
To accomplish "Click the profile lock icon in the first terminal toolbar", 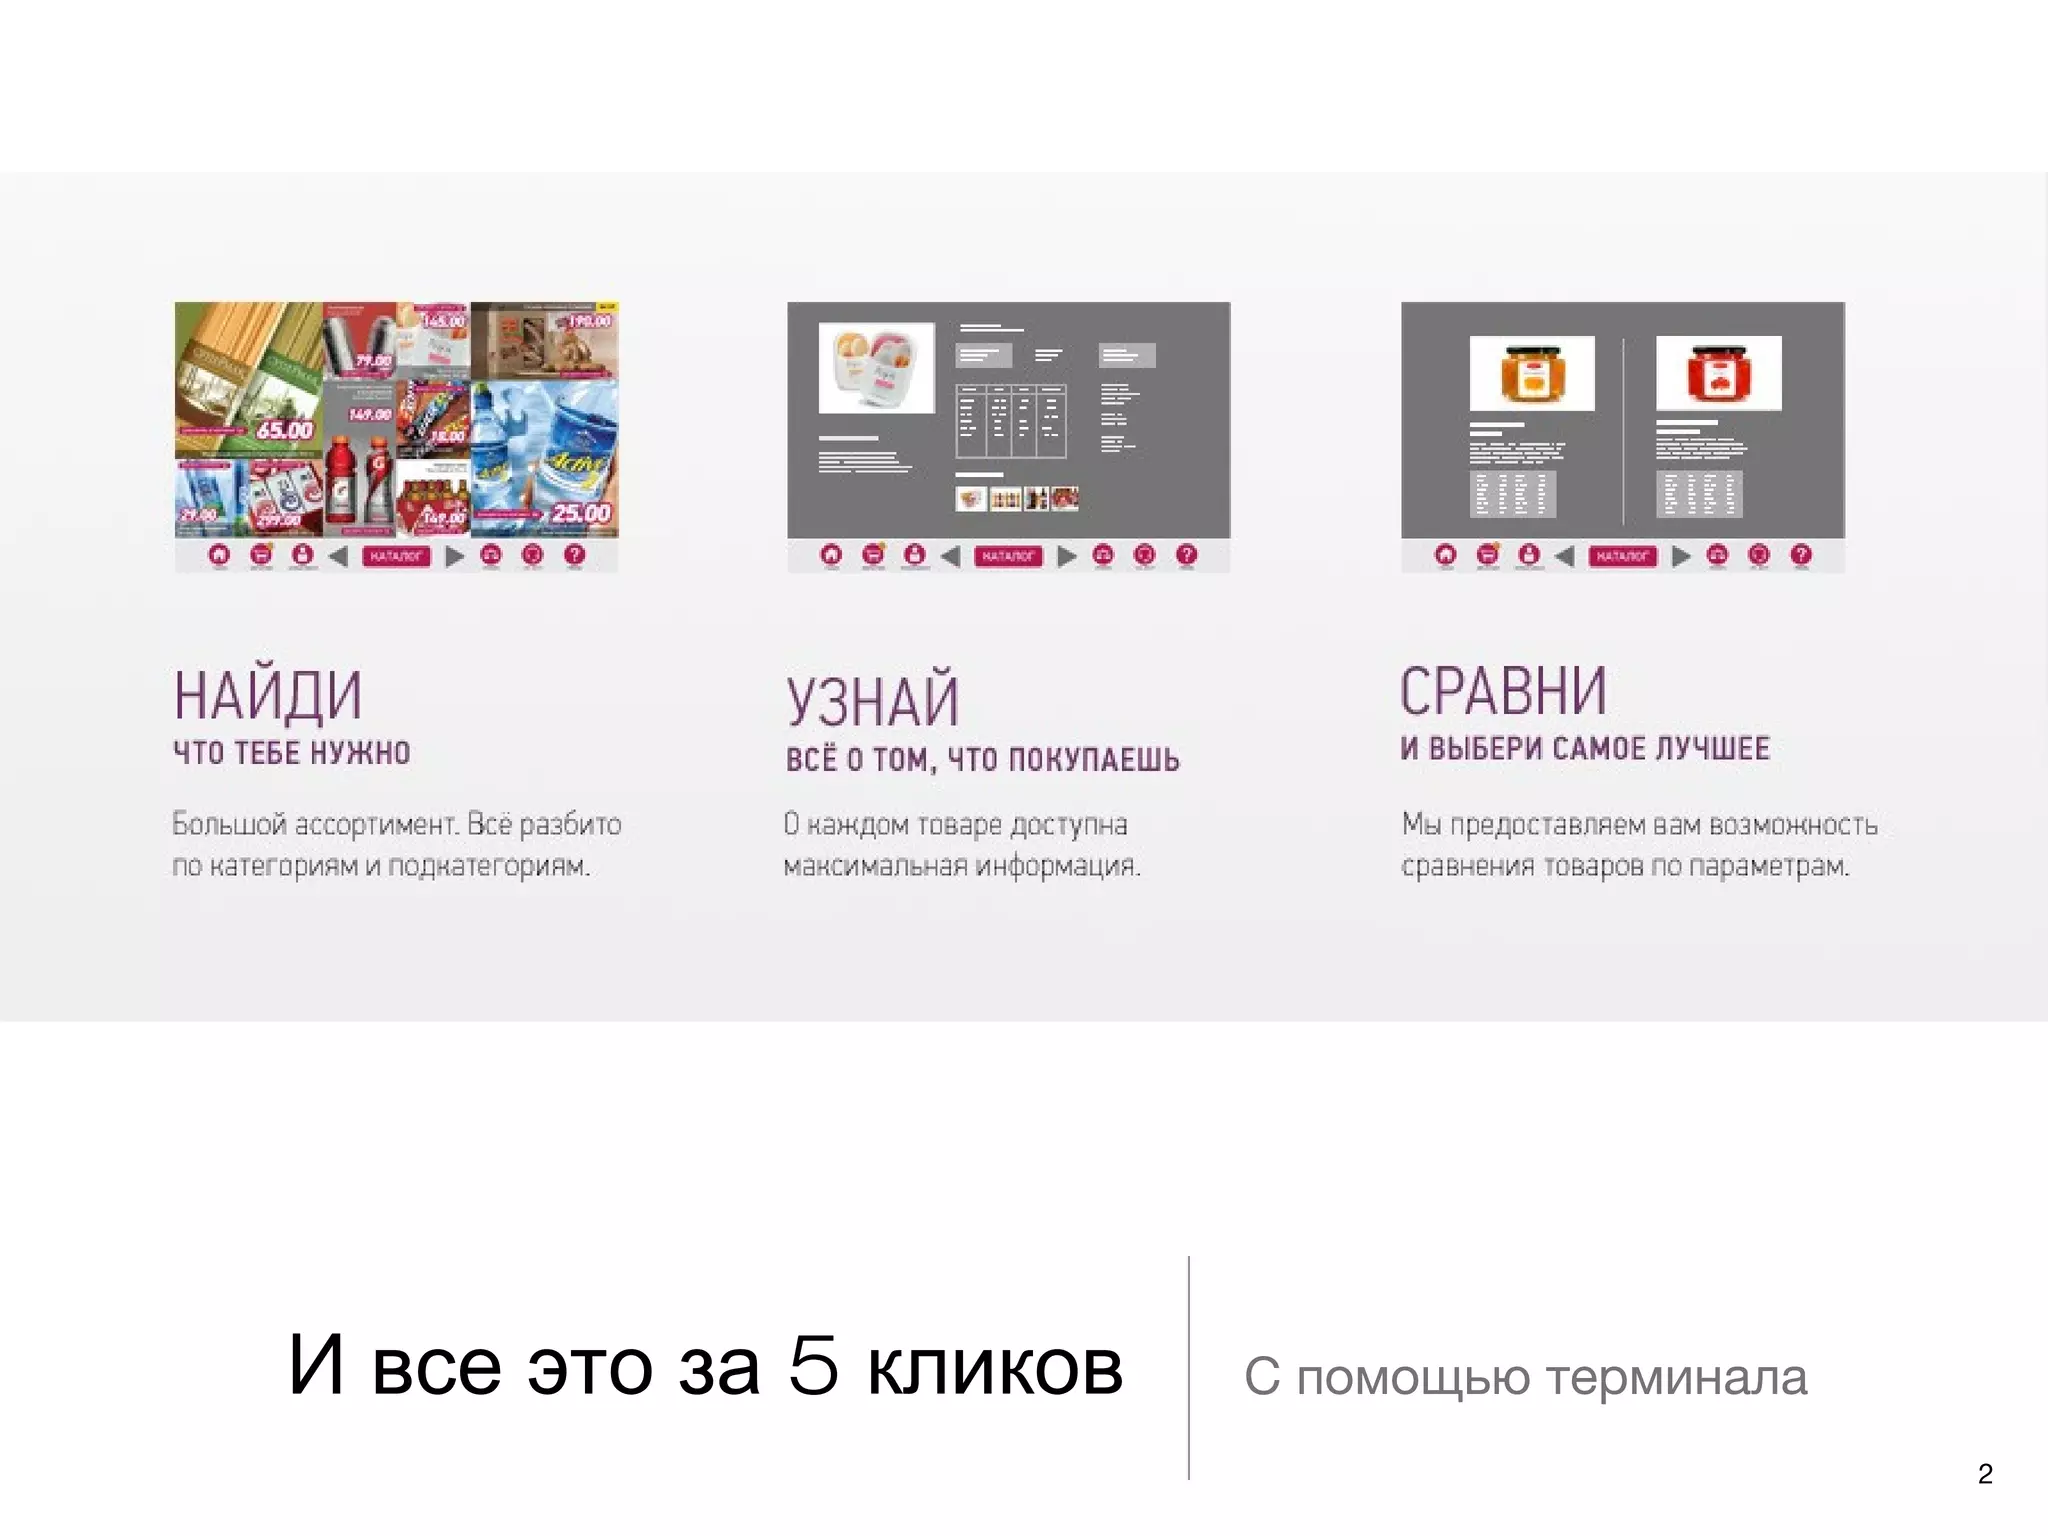I will click(x=302, y=555).
